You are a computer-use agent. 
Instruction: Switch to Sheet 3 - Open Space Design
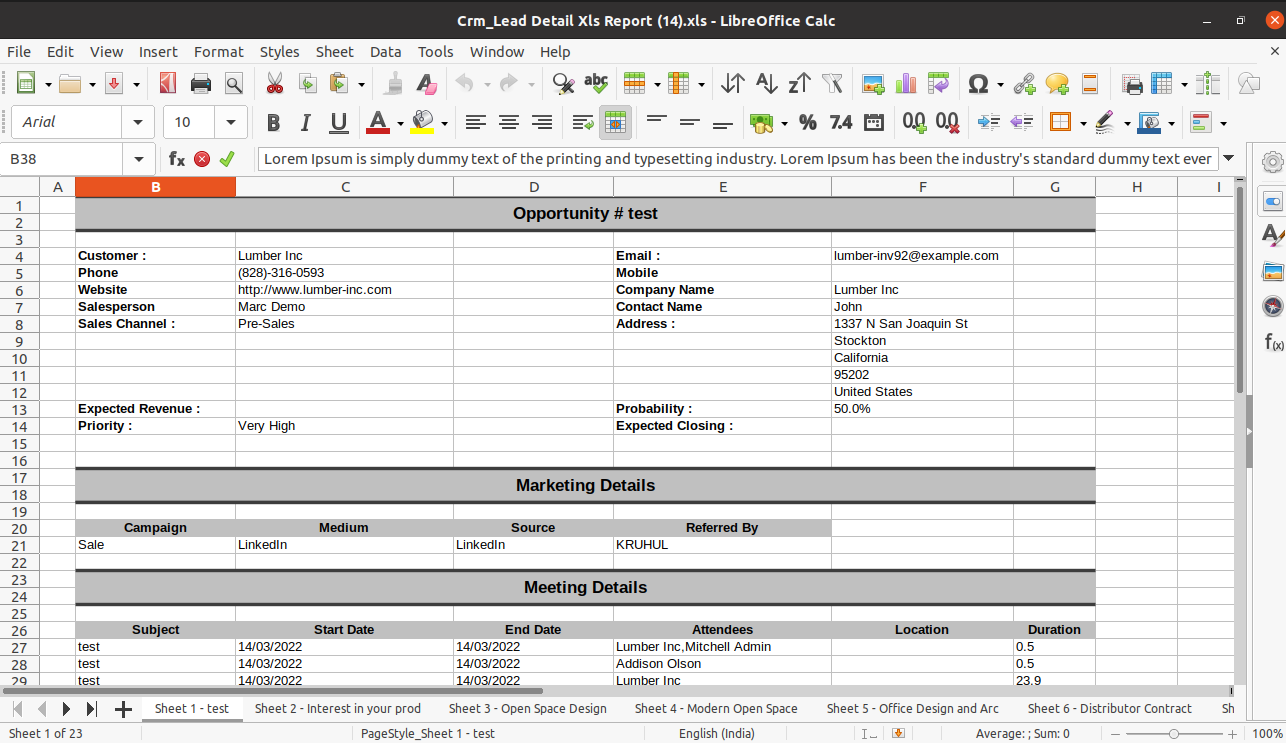pos(528,708)
